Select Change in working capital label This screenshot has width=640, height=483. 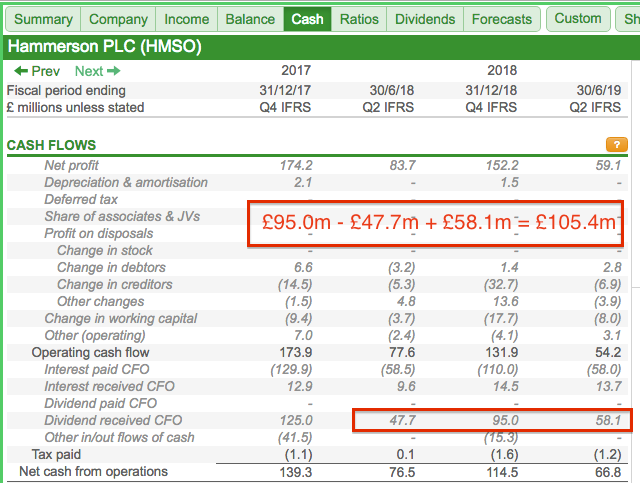tap(120, 318)
